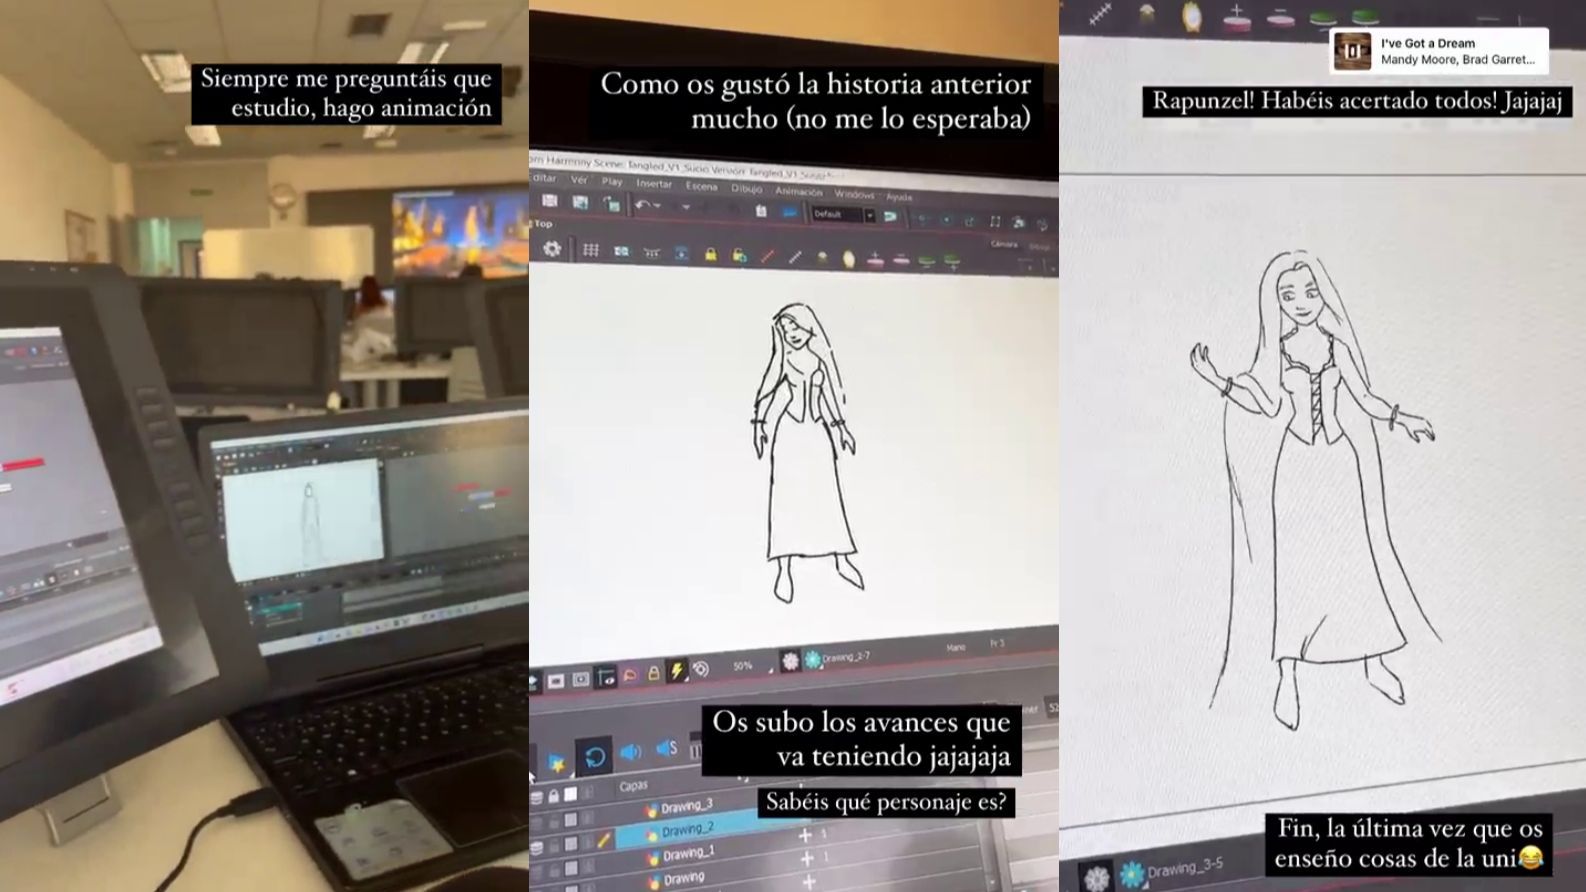Image resolution: width=1586 pixels, height=892 pixels.
Task: Click the arrow beside the Default workspace box
Action: (x=870, y=215)
